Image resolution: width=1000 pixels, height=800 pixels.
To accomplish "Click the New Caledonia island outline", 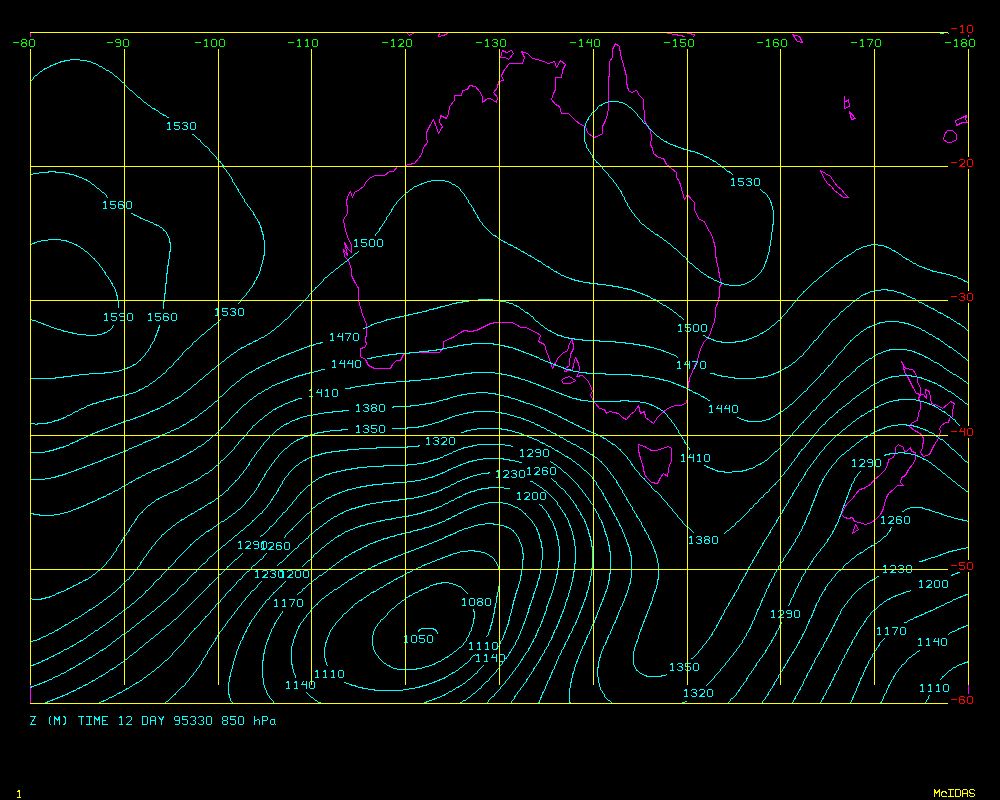I will 833,184.
